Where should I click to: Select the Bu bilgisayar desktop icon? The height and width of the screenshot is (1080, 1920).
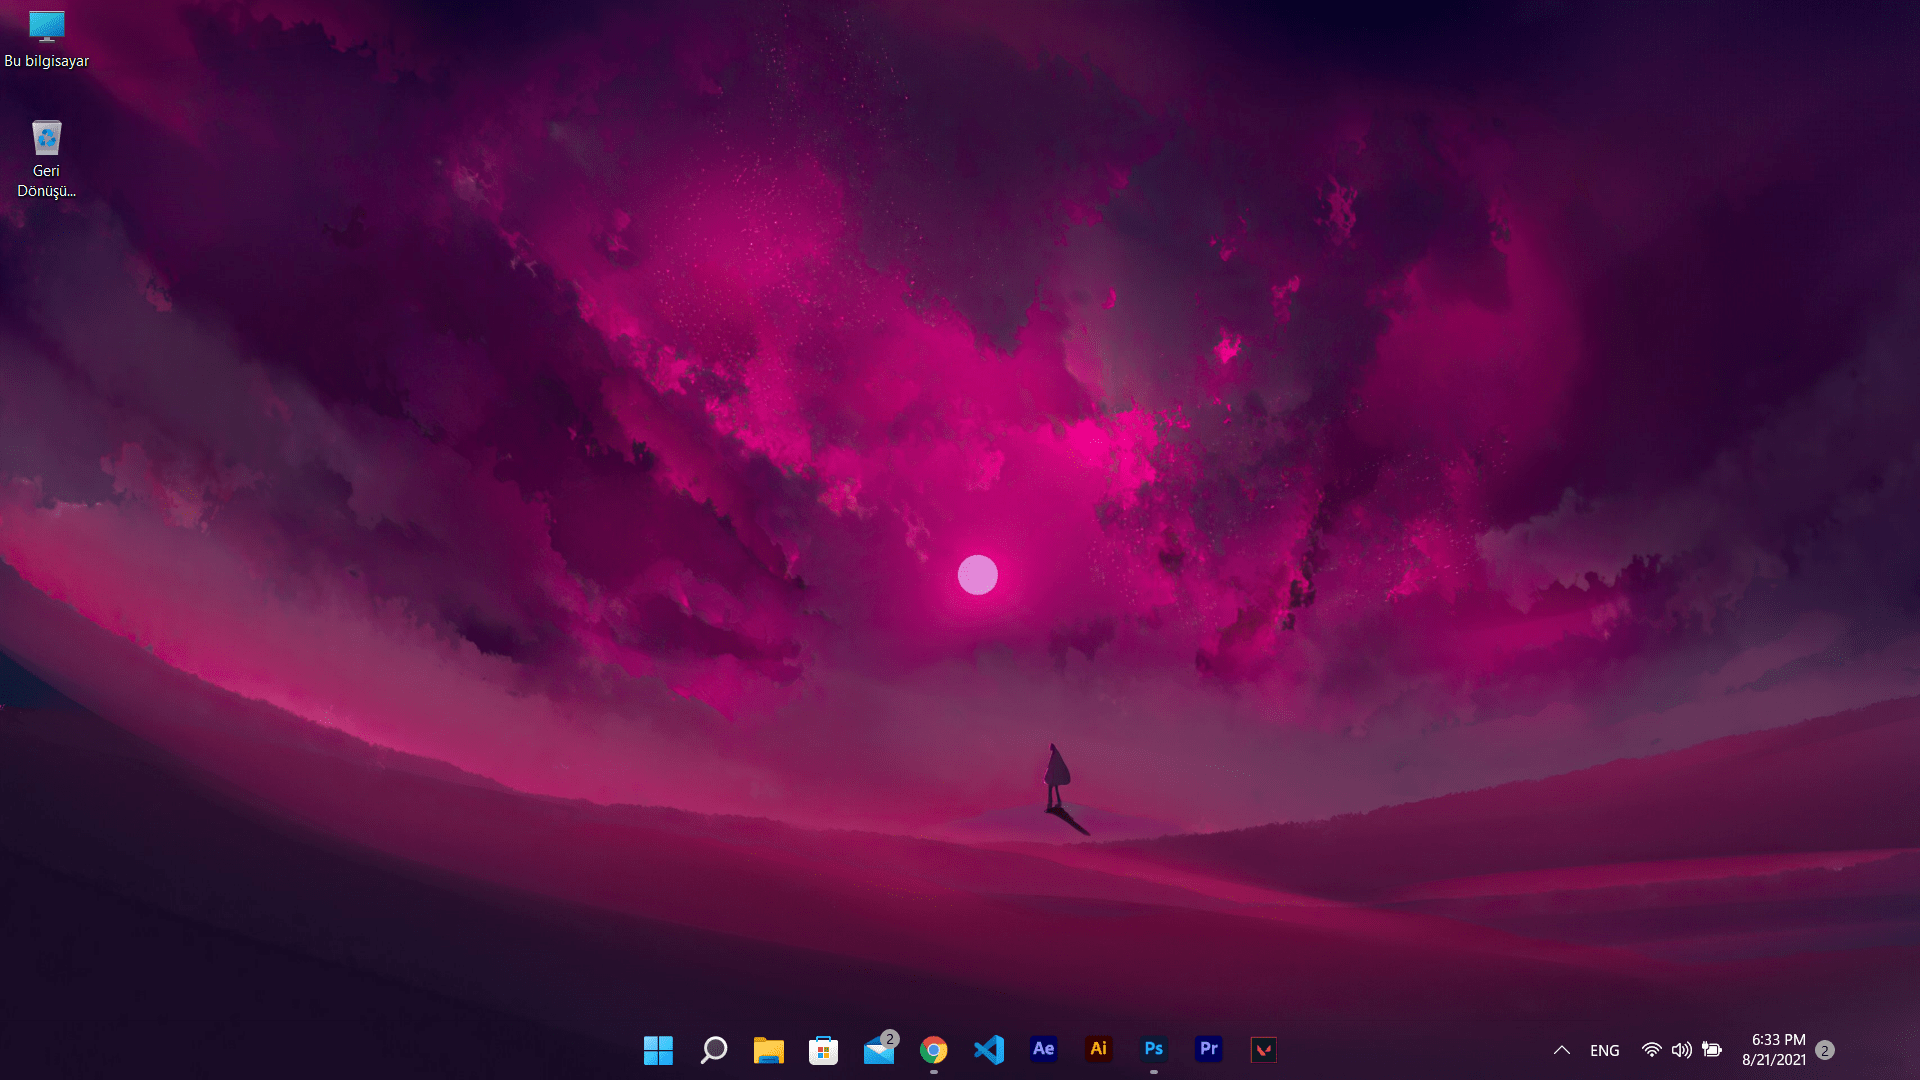(x=46, y=40)
